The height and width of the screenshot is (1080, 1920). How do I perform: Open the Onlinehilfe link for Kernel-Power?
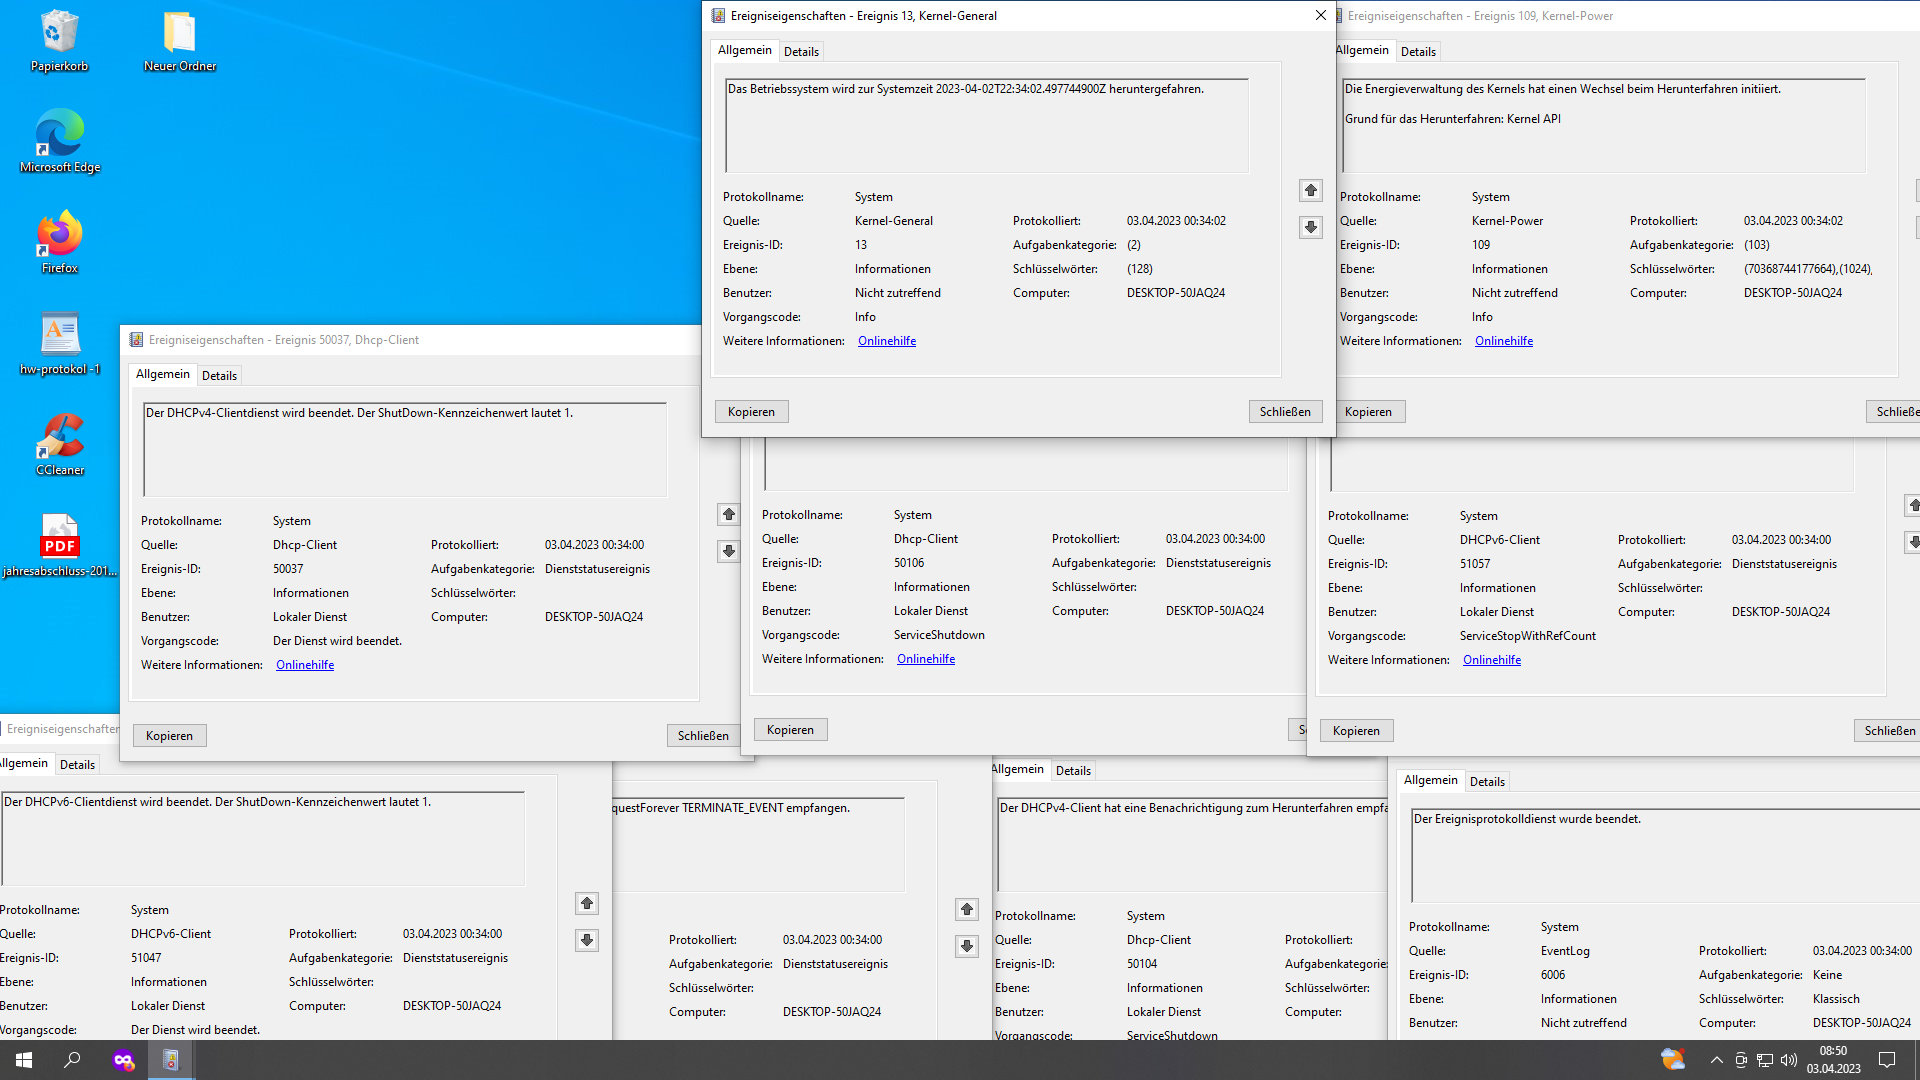(x=1503, y=340)
